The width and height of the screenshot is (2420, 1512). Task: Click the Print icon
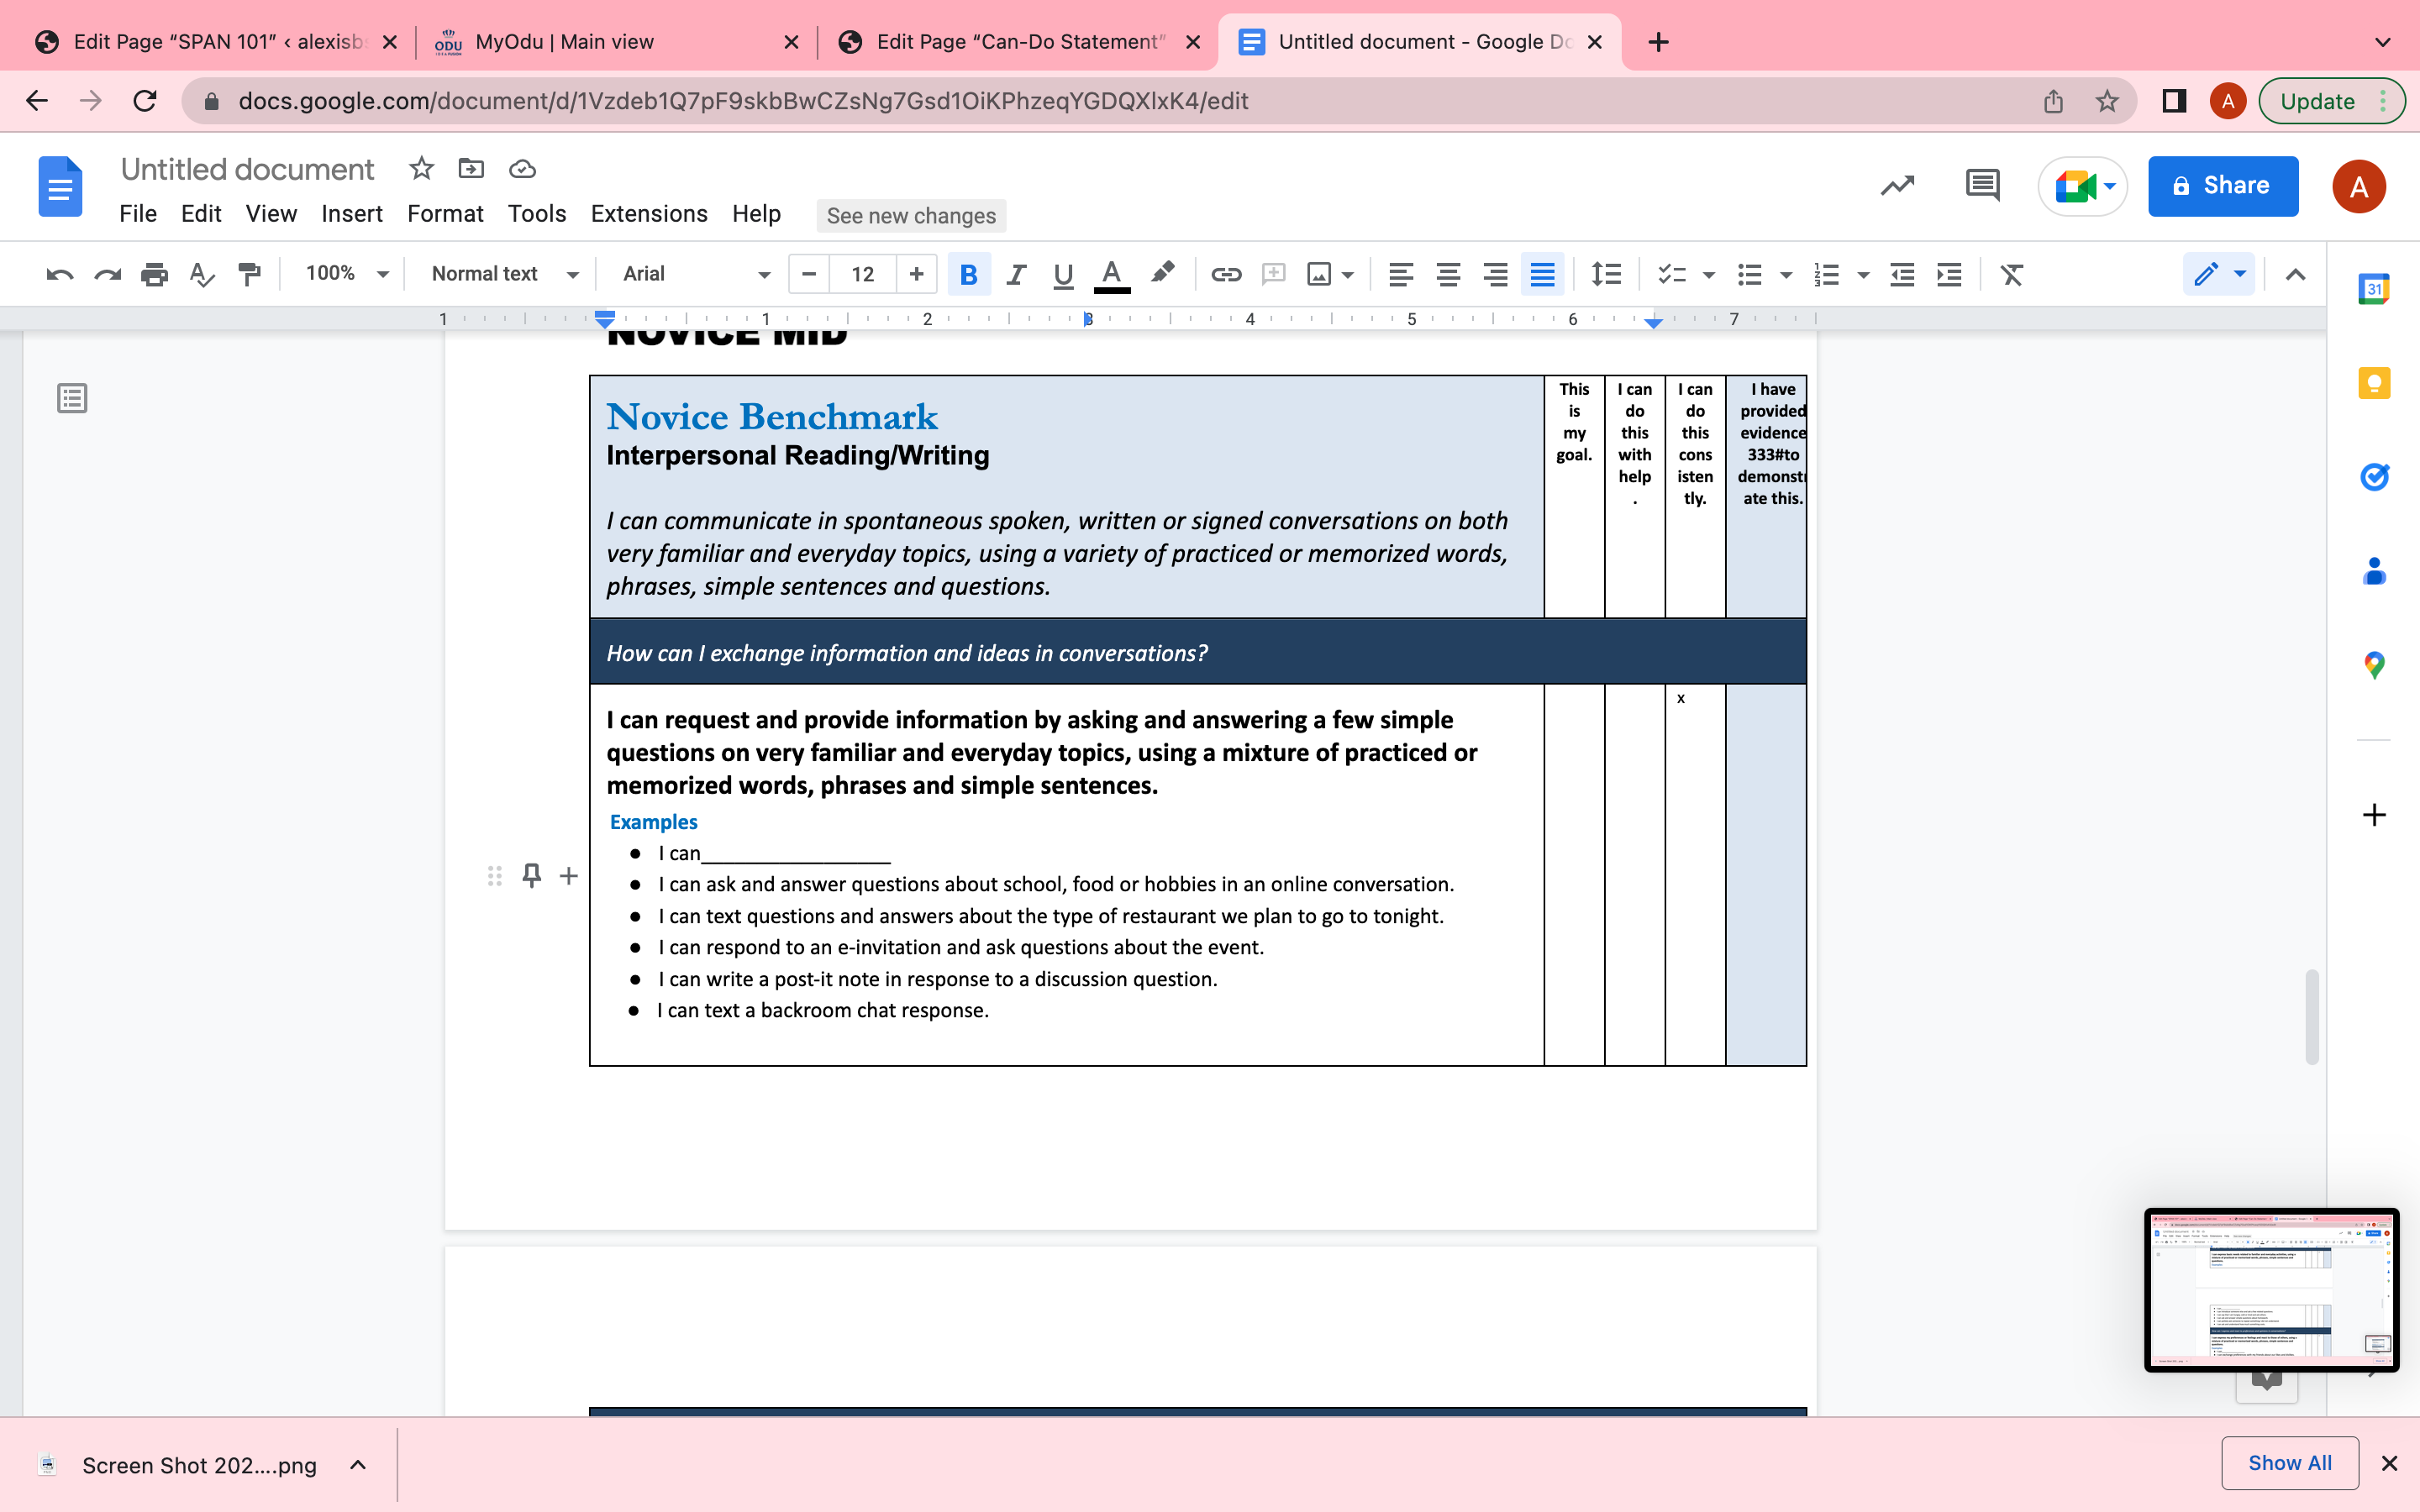pos(154,274)
